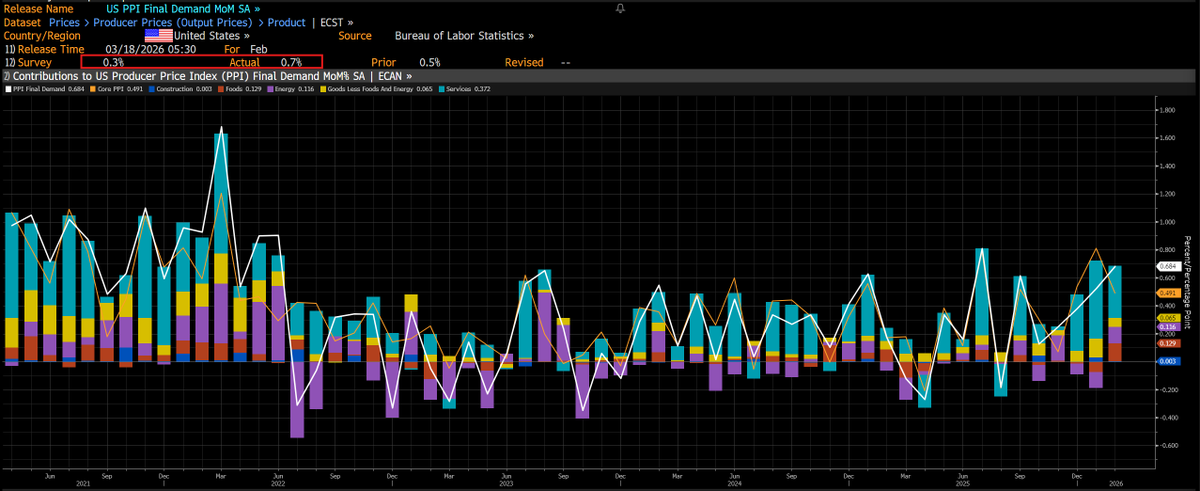Click the purple 0.116 axis value tag
This screenshot has height=491, width=1200.
[1167, 327]
